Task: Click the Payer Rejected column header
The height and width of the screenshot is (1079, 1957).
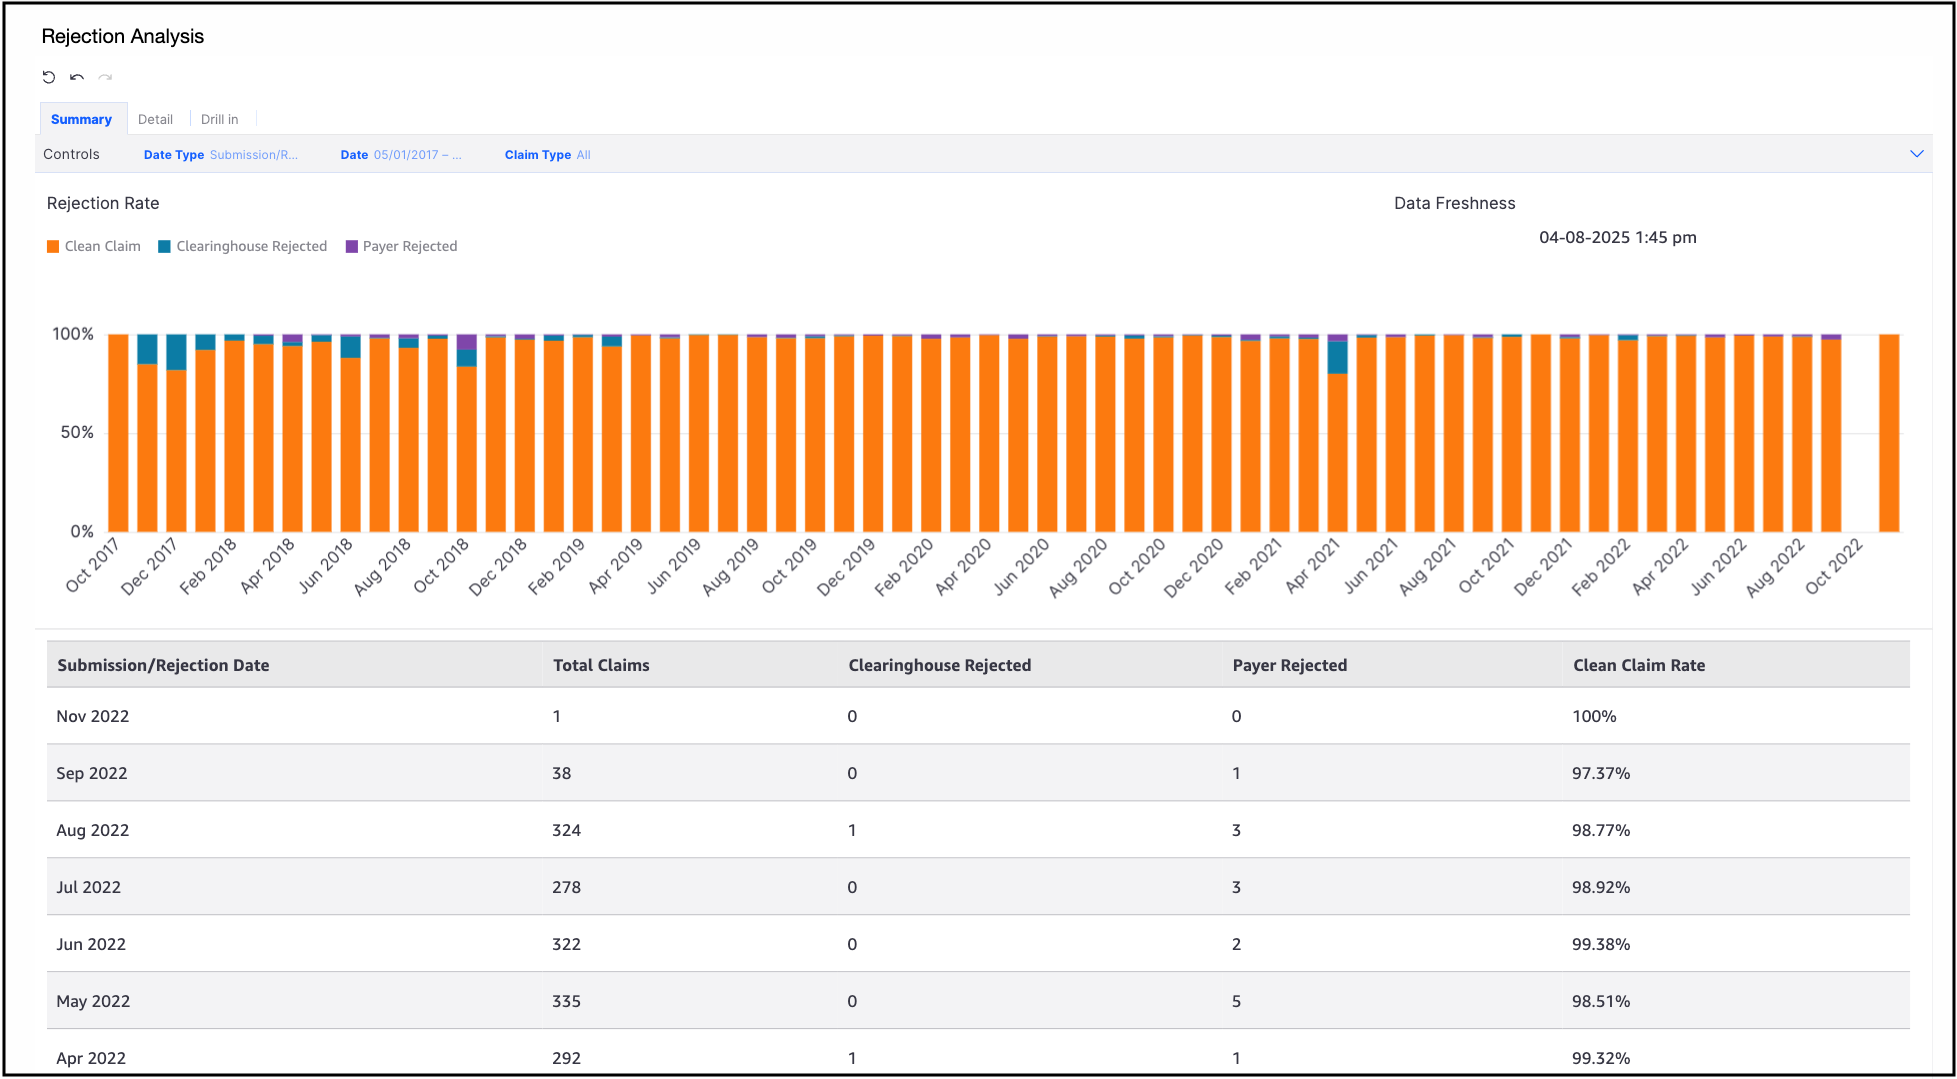Action: (1290, 665)
